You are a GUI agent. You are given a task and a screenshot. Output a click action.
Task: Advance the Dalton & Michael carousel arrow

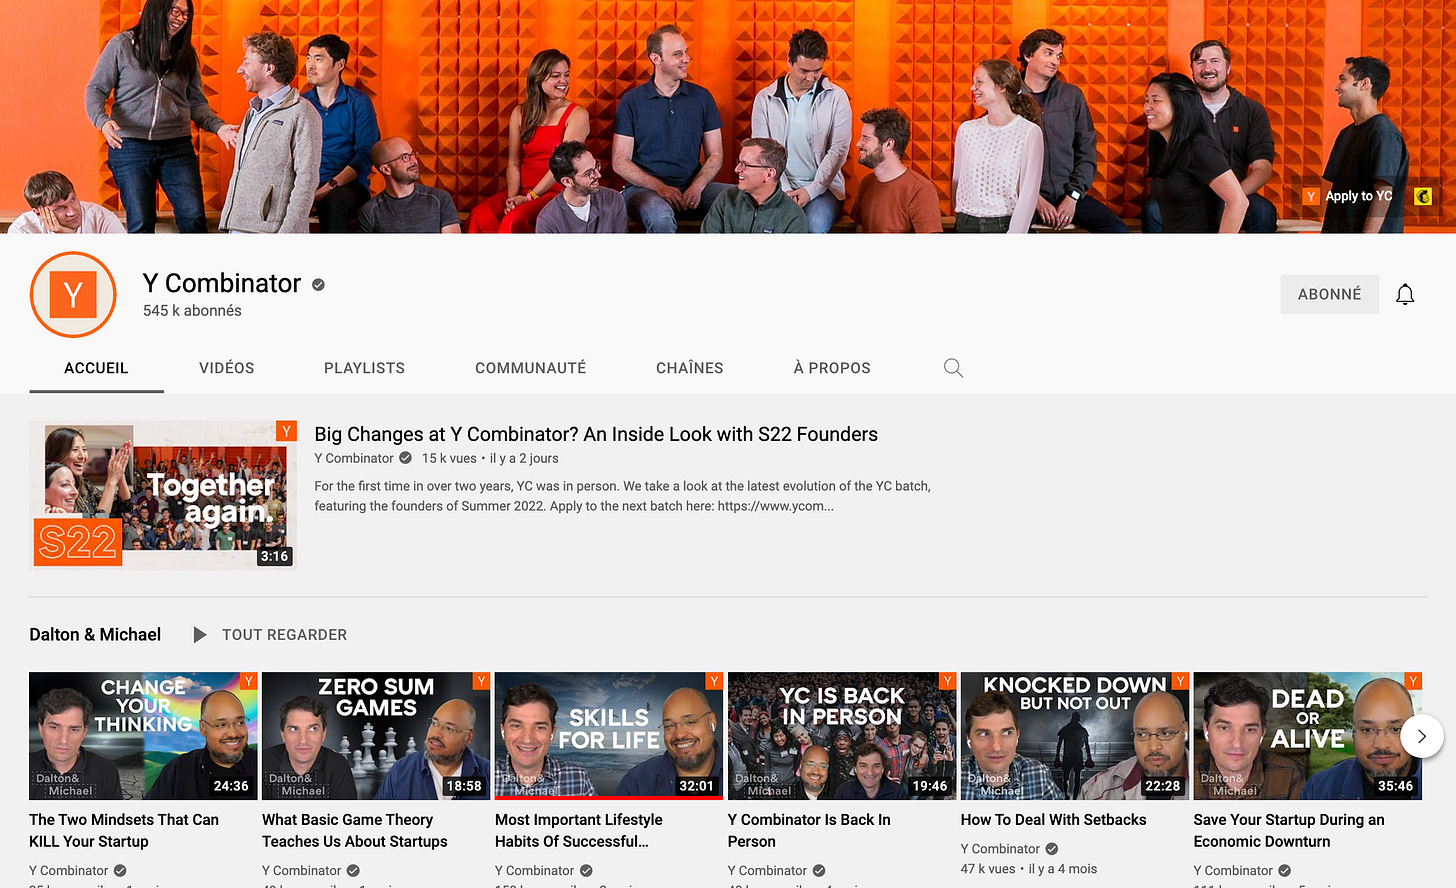point(1421,736)
